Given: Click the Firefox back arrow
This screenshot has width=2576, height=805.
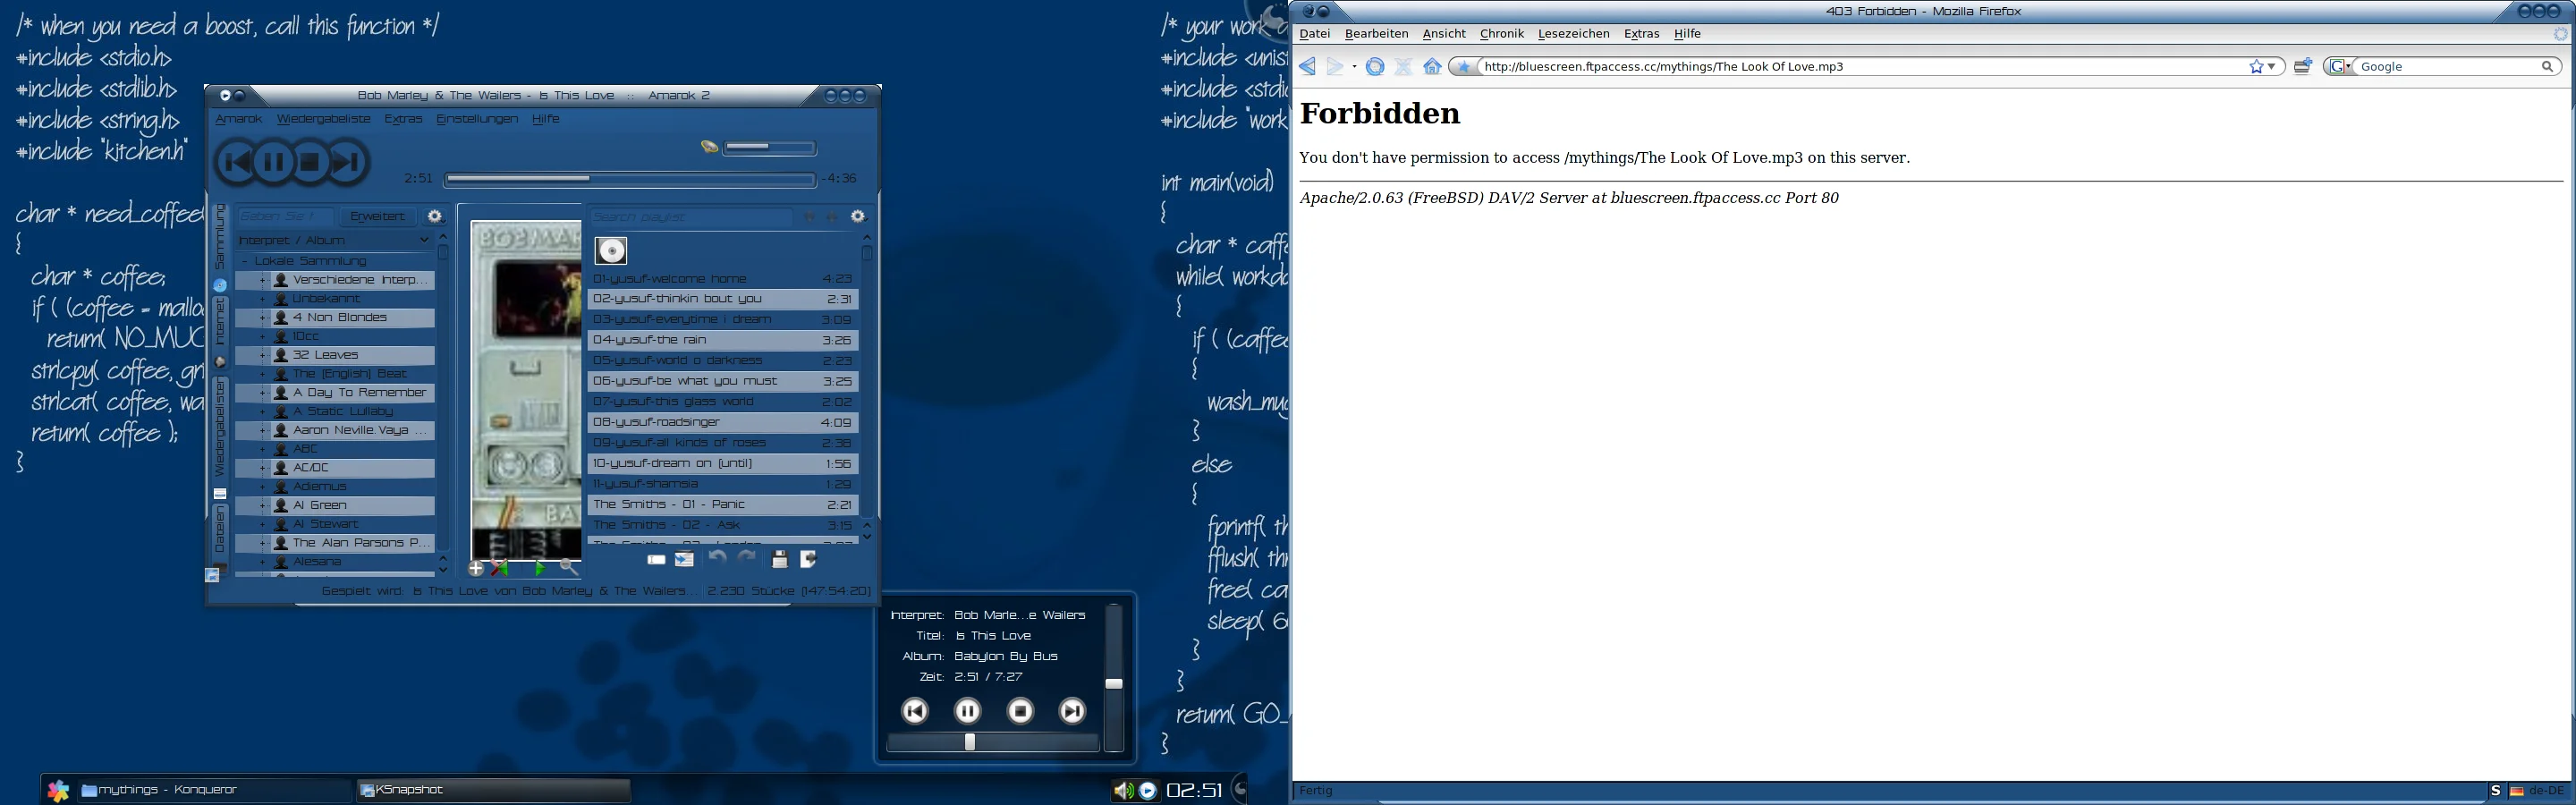Looking at the screenshot, I should click(x=1307, y=67).
